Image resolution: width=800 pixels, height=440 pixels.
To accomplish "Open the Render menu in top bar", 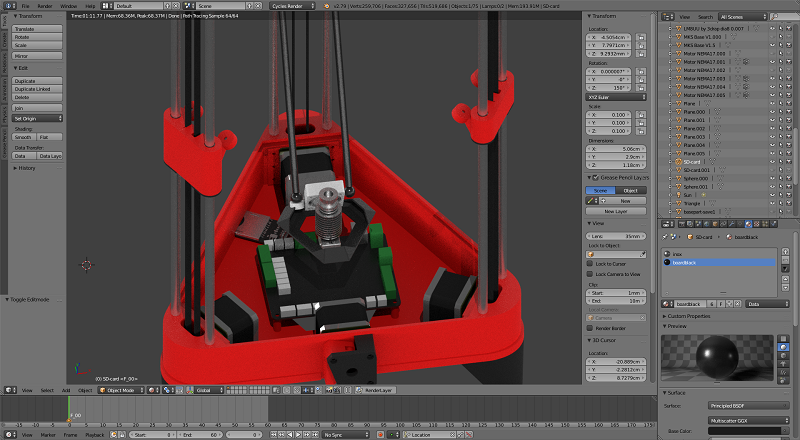I will 45,6.
